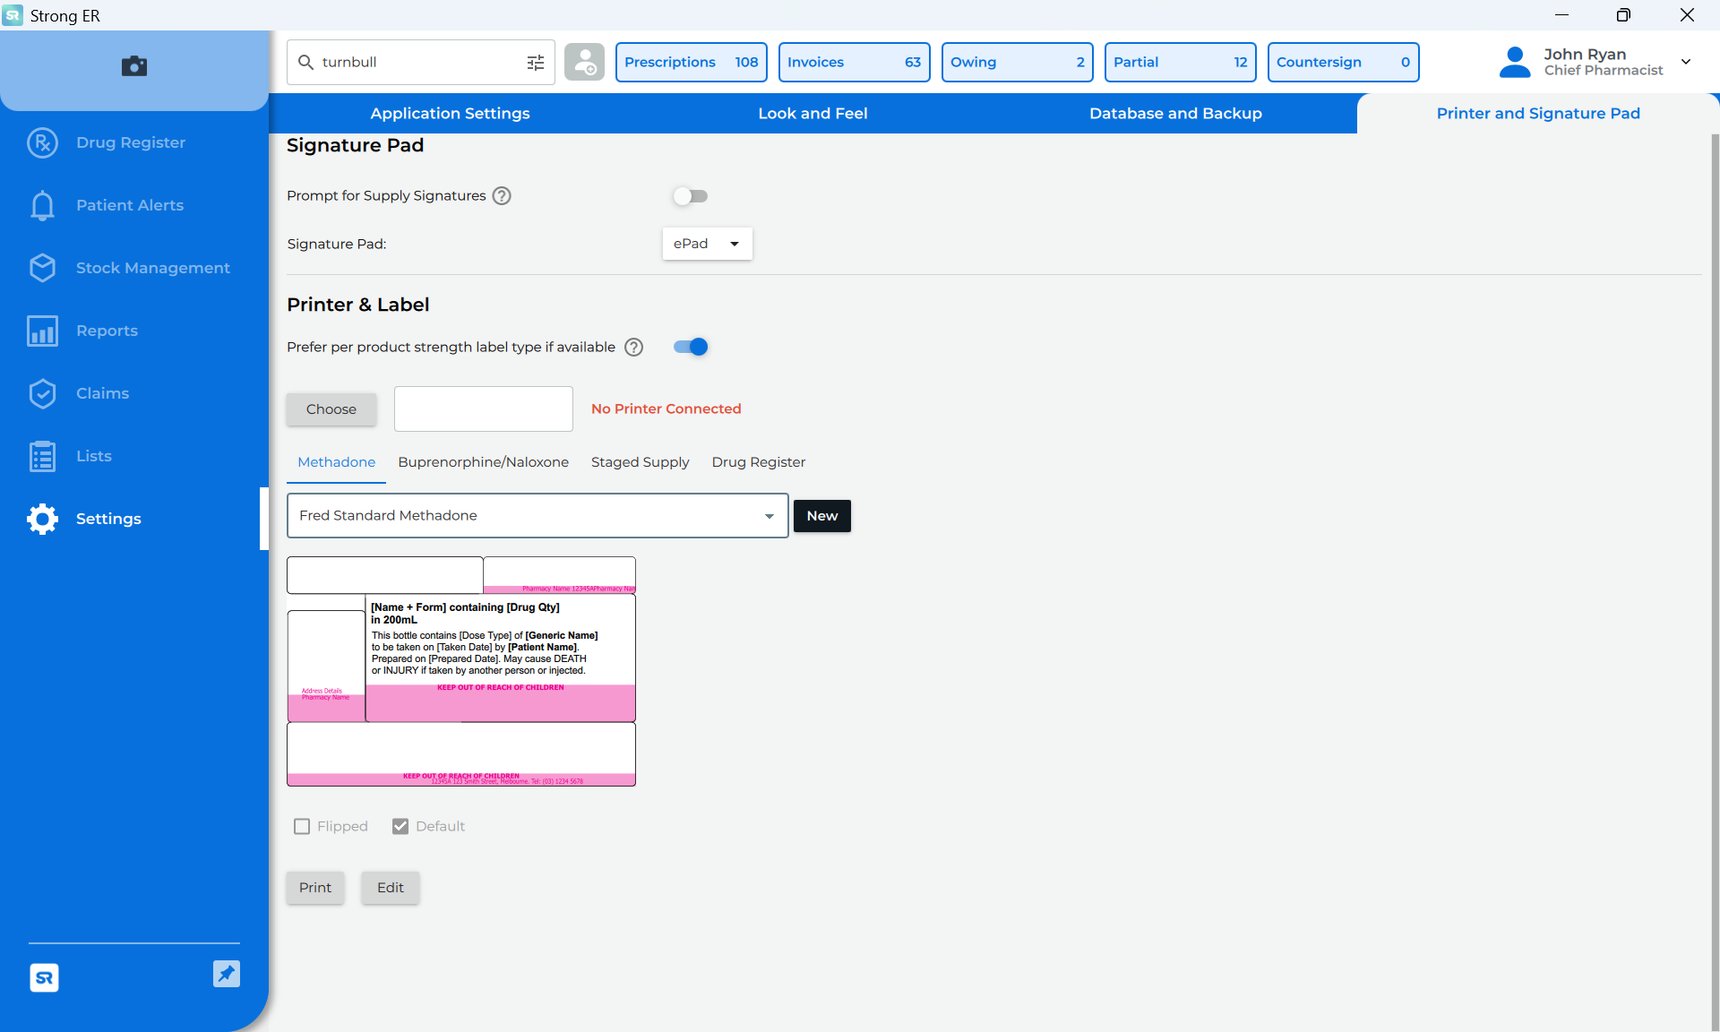Show help for per product strength label
This screenshot has width=1720, height=1032.
634,347
